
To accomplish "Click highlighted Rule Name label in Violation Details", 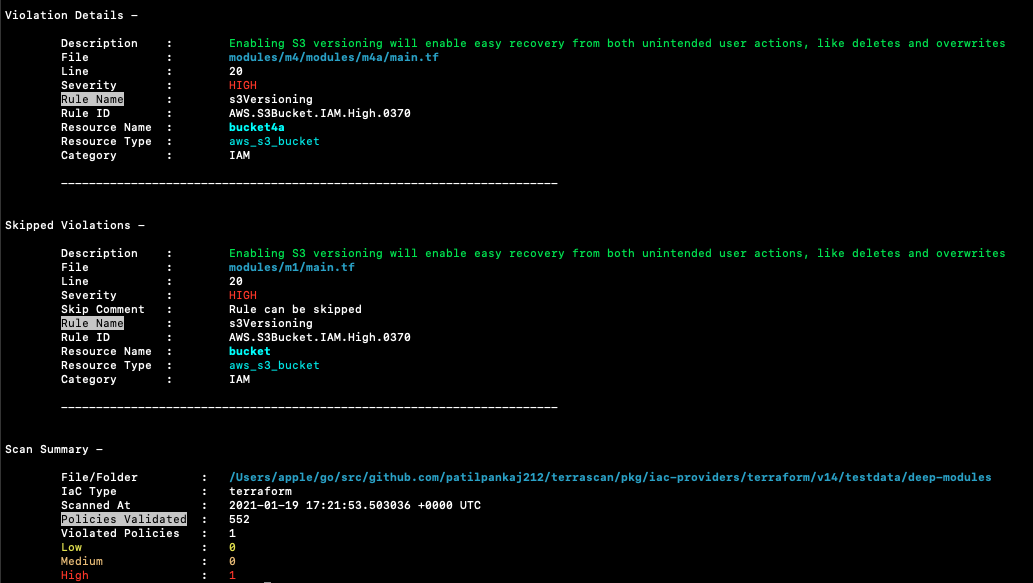I will pyautogui.click(x=92, y=99).
